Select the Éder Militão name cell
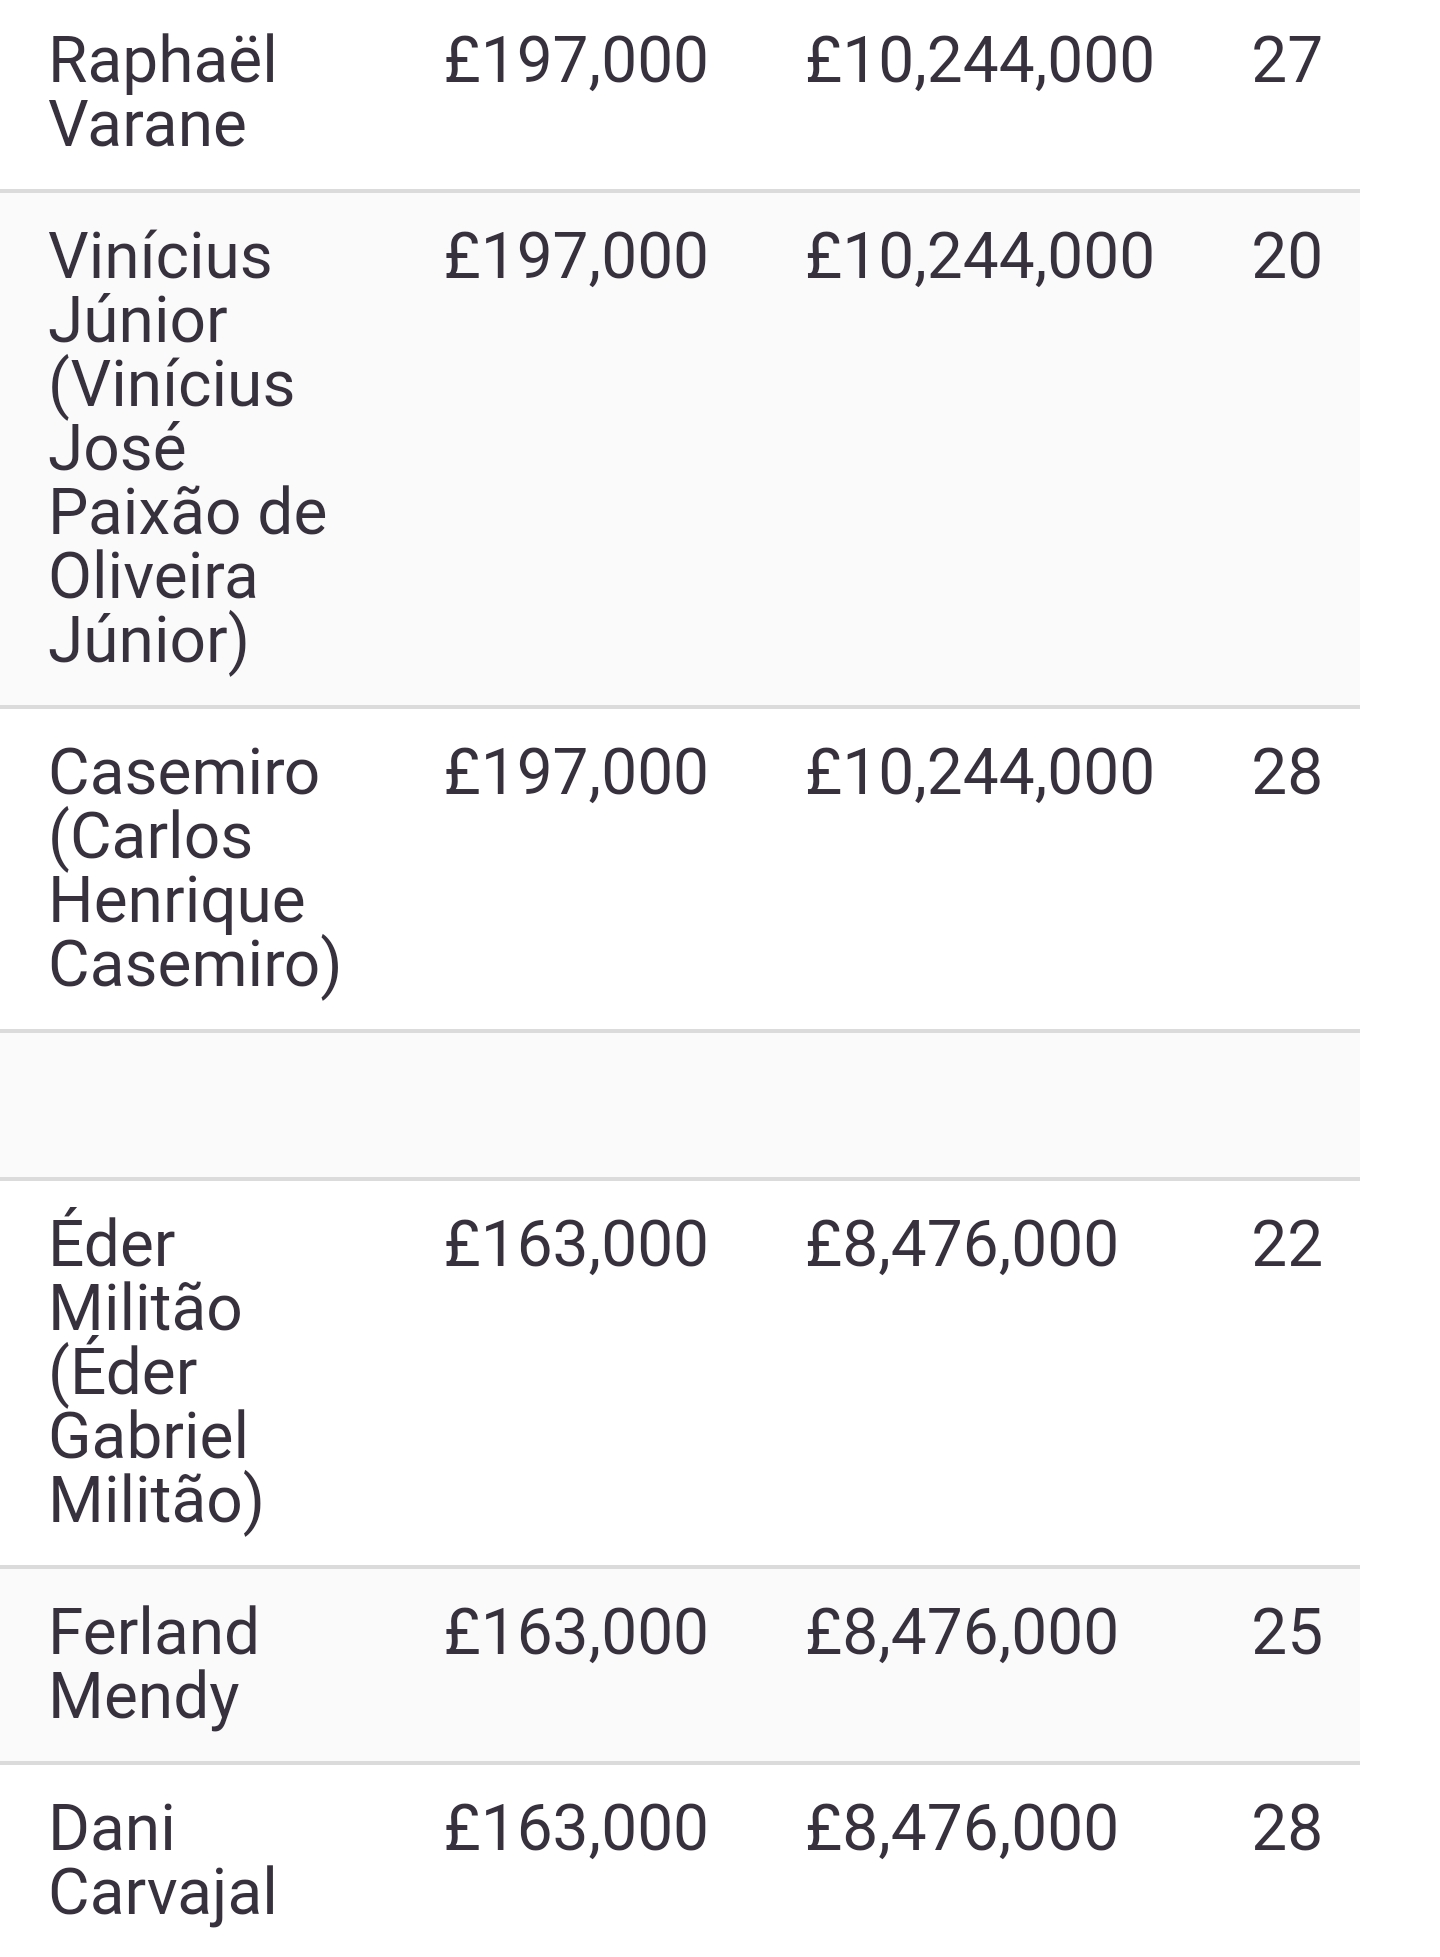The image size is (1440, 1957). coord(156,1372)
